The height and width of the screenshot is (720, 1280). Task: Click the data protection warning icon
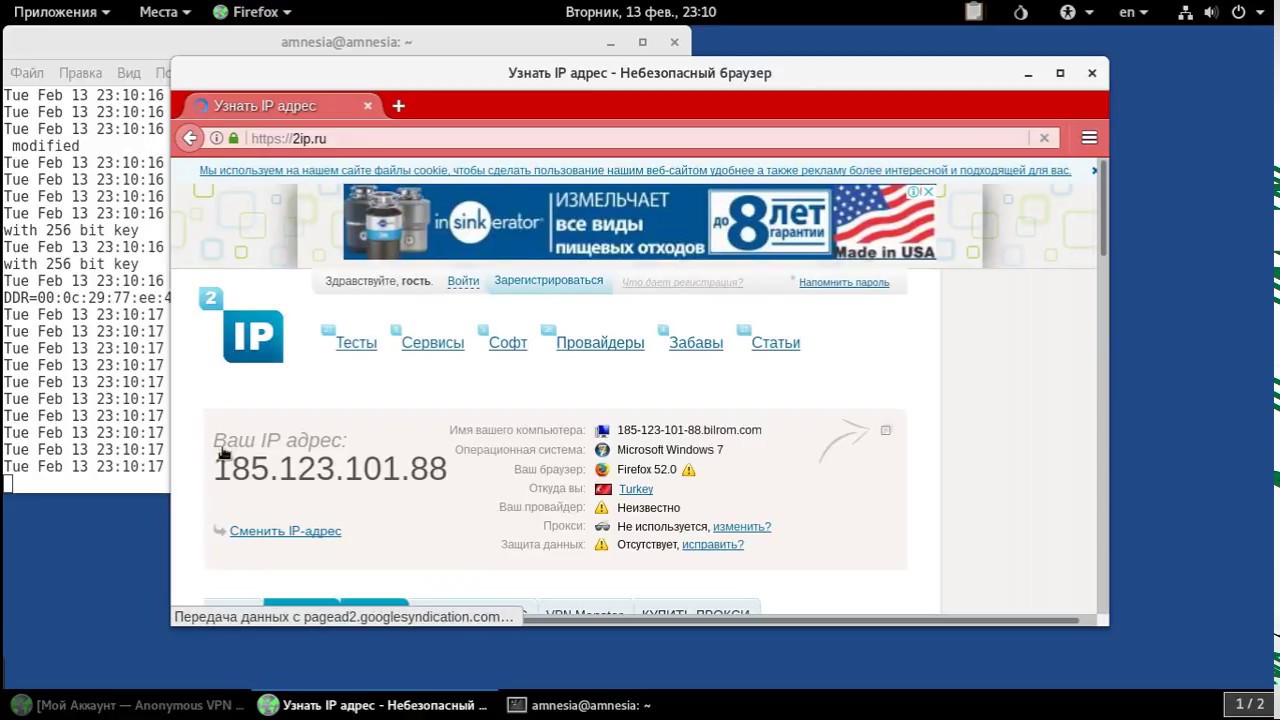602,545
